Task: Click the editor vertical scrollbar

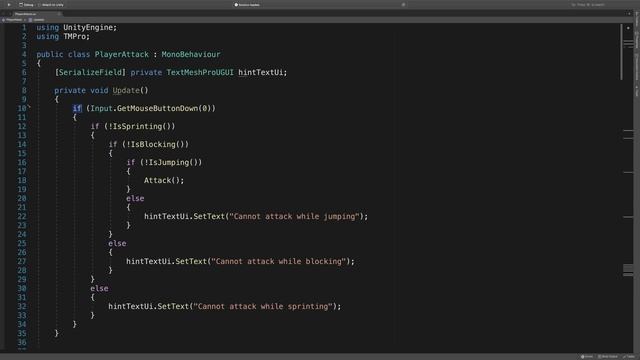Action: (622, 52)
